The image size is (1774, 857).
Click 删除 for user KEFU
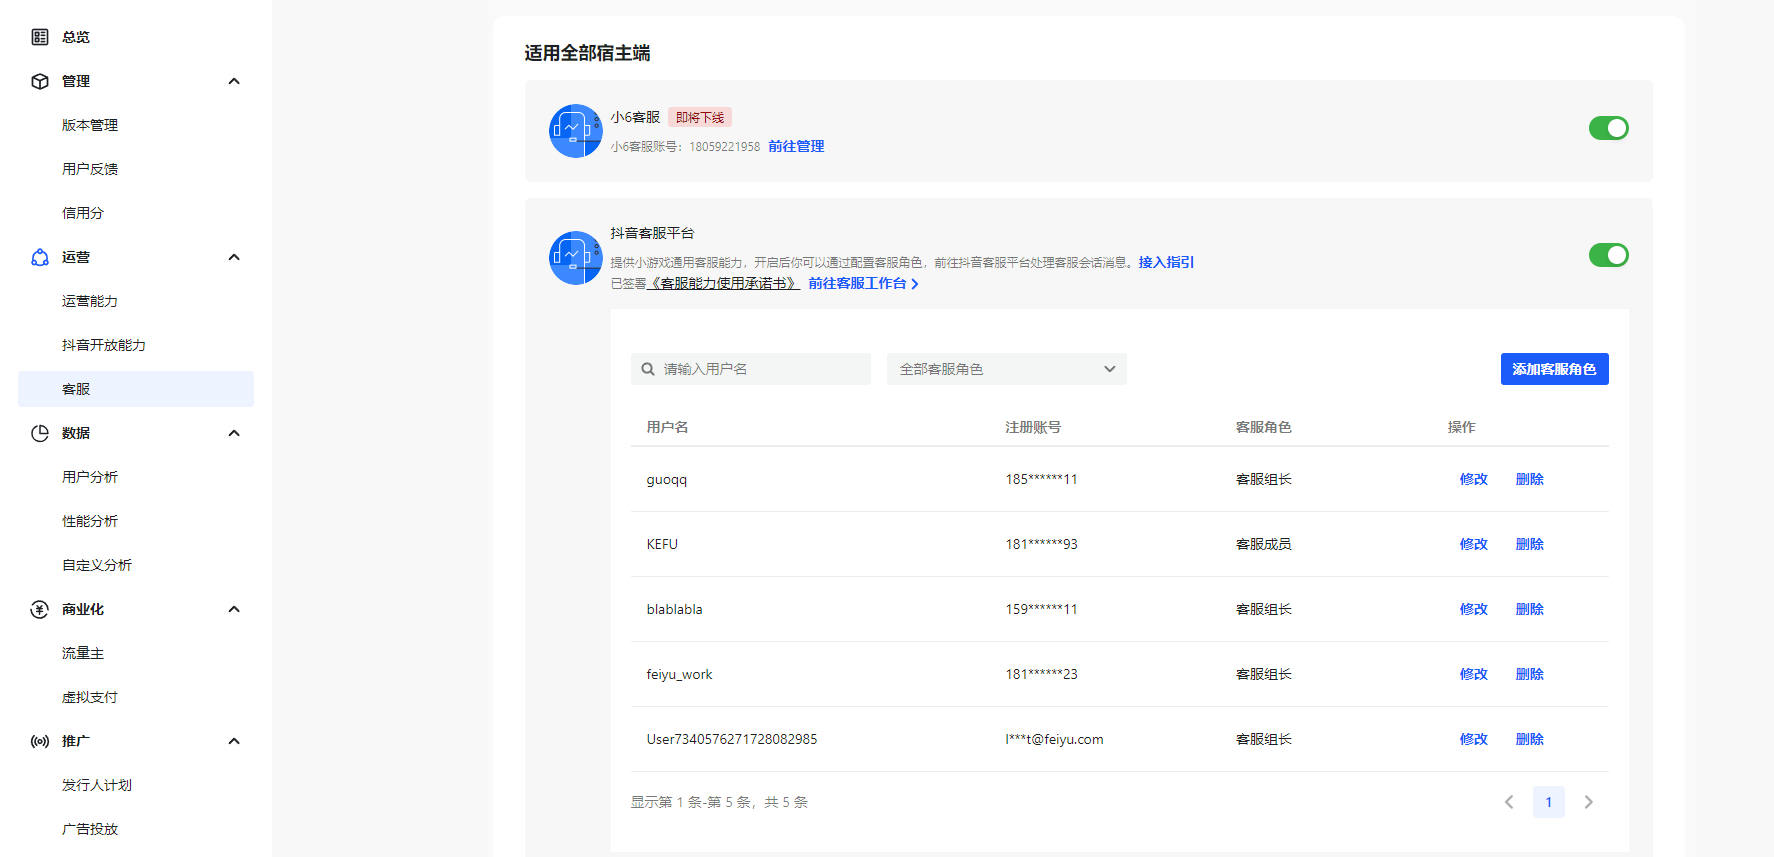[1530, 544]
